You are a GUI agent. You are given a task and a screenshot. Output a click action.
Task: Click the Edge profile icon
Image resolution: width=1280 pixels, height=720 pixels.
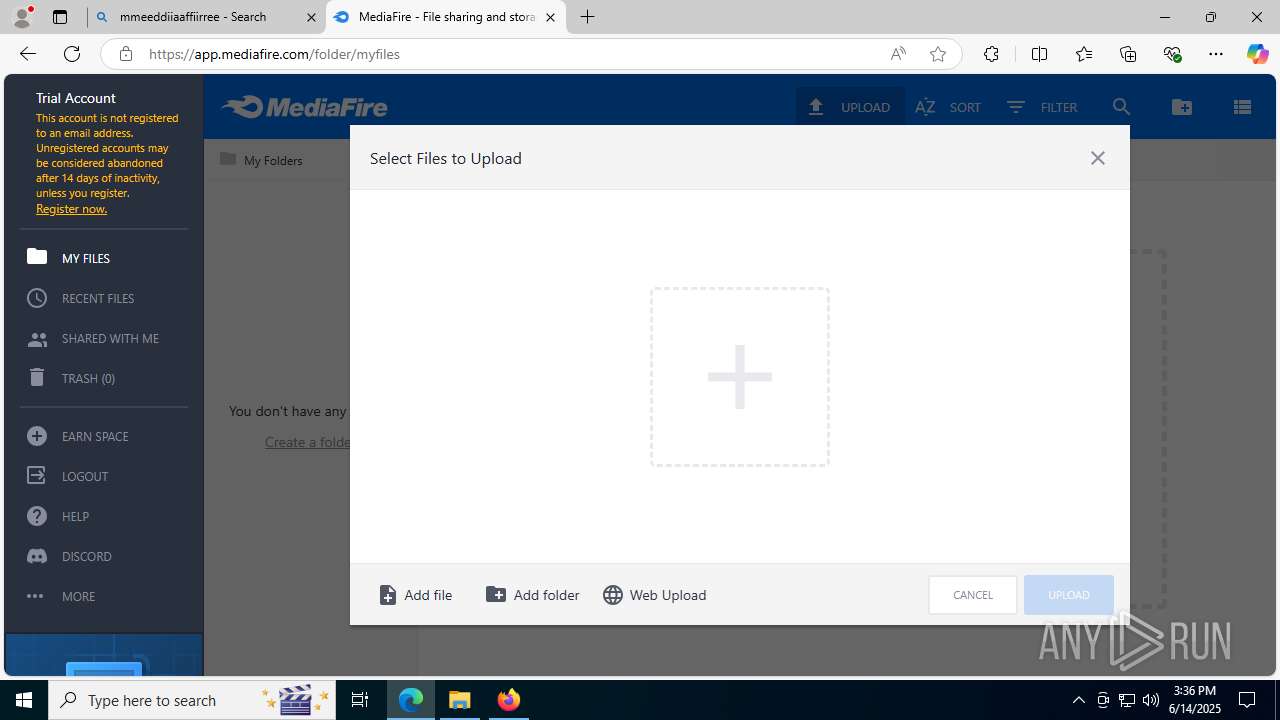coord(22,17)
